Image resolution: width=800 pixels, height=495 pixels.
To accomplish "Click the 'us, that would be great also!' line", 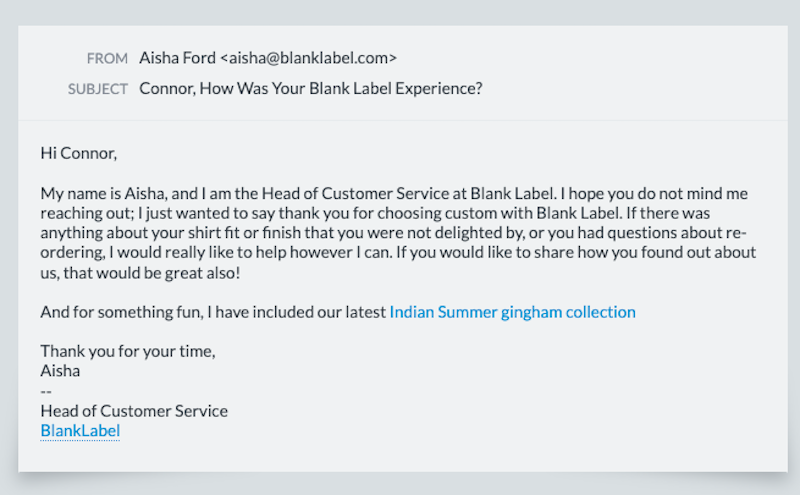I will 140,273.
